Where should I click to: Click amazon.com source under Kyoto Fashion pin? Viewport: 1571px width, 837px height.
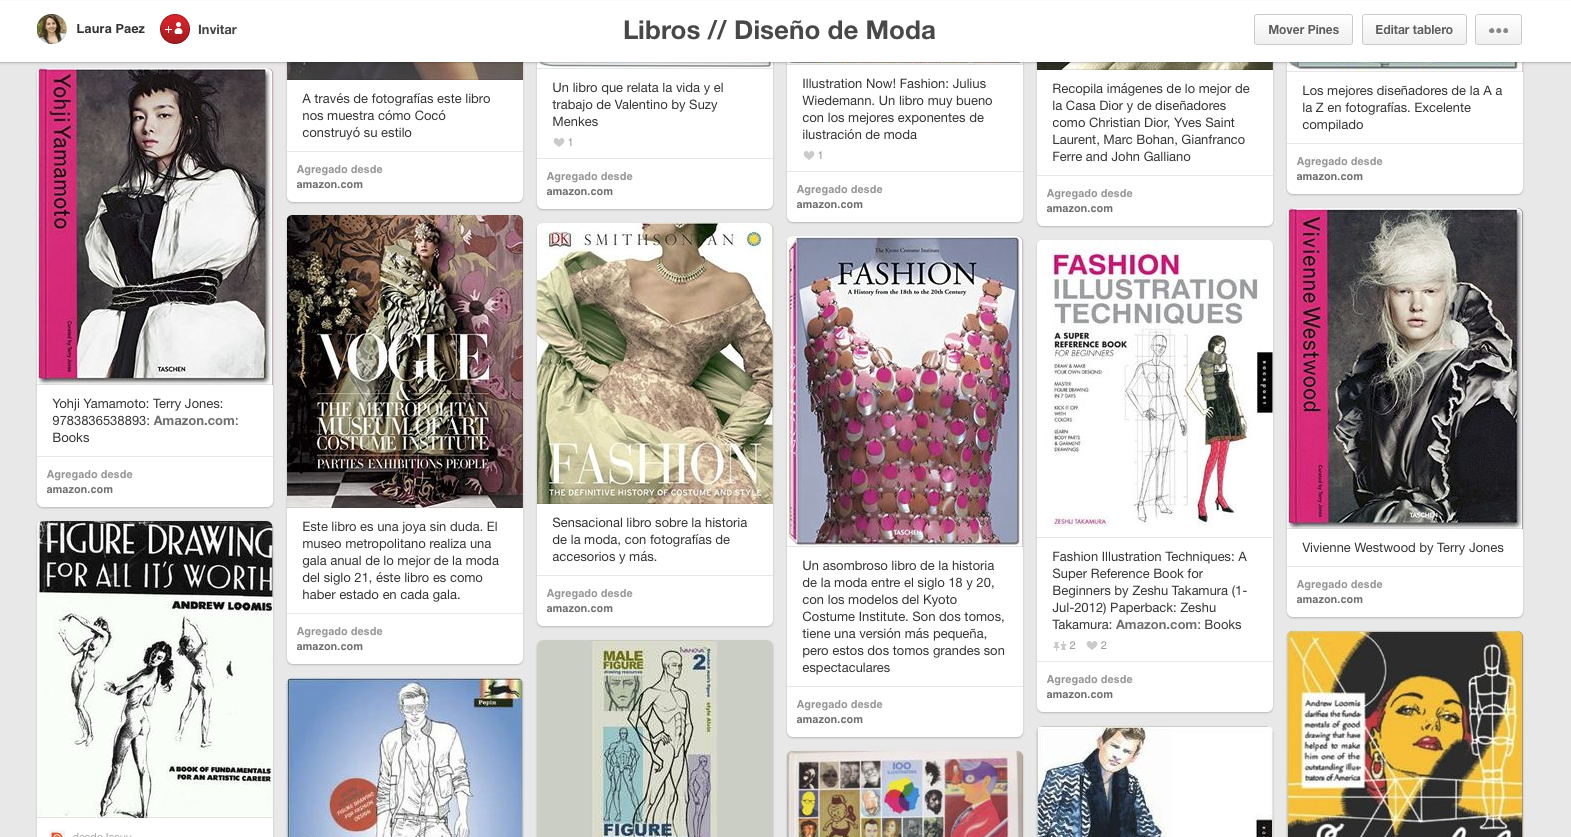coord(830,719)
